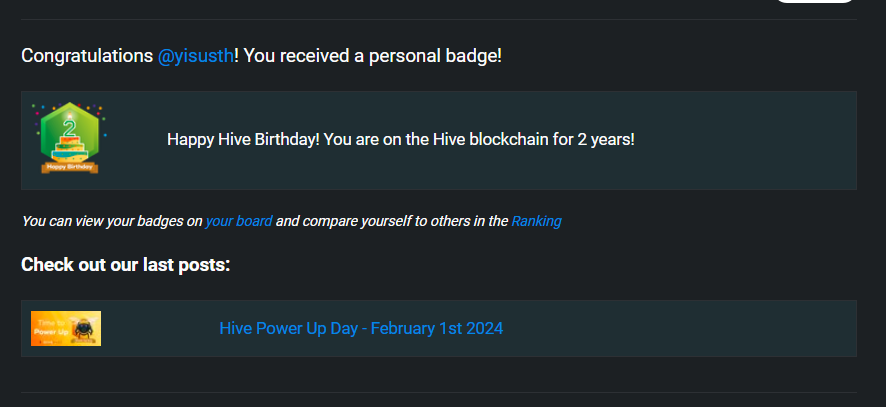Click "February 1st 2024" in the post title

[x=436, y=328]
